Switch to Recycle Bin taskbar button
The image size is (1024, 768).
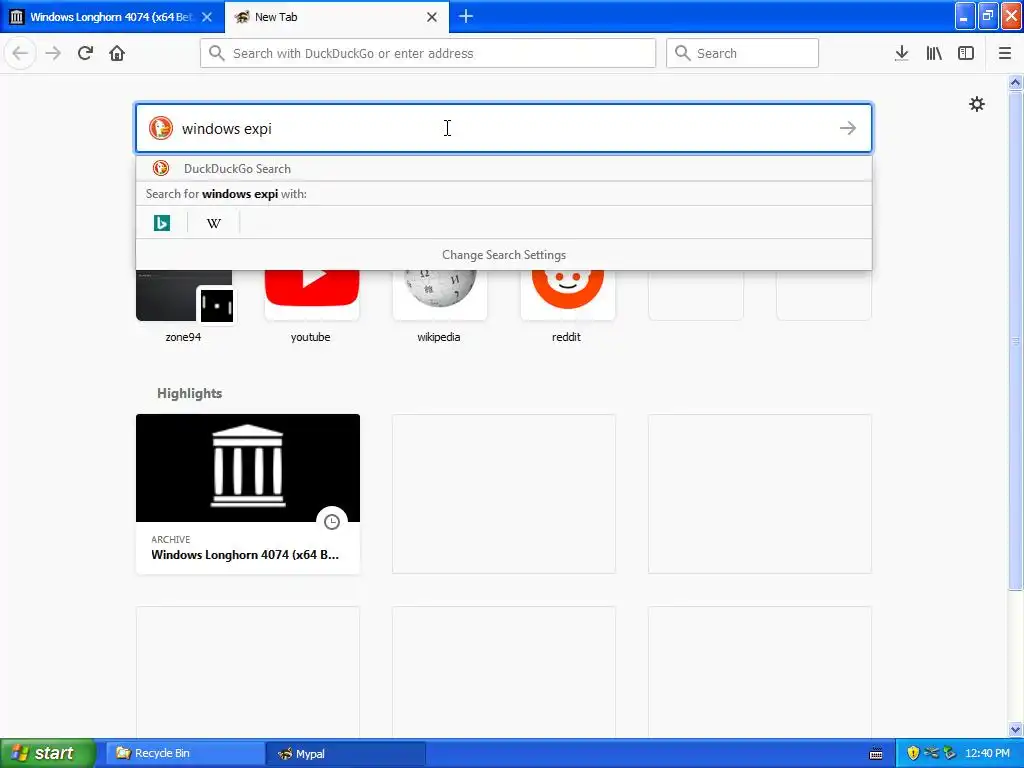pyautogui.click(x=184, y=753)
